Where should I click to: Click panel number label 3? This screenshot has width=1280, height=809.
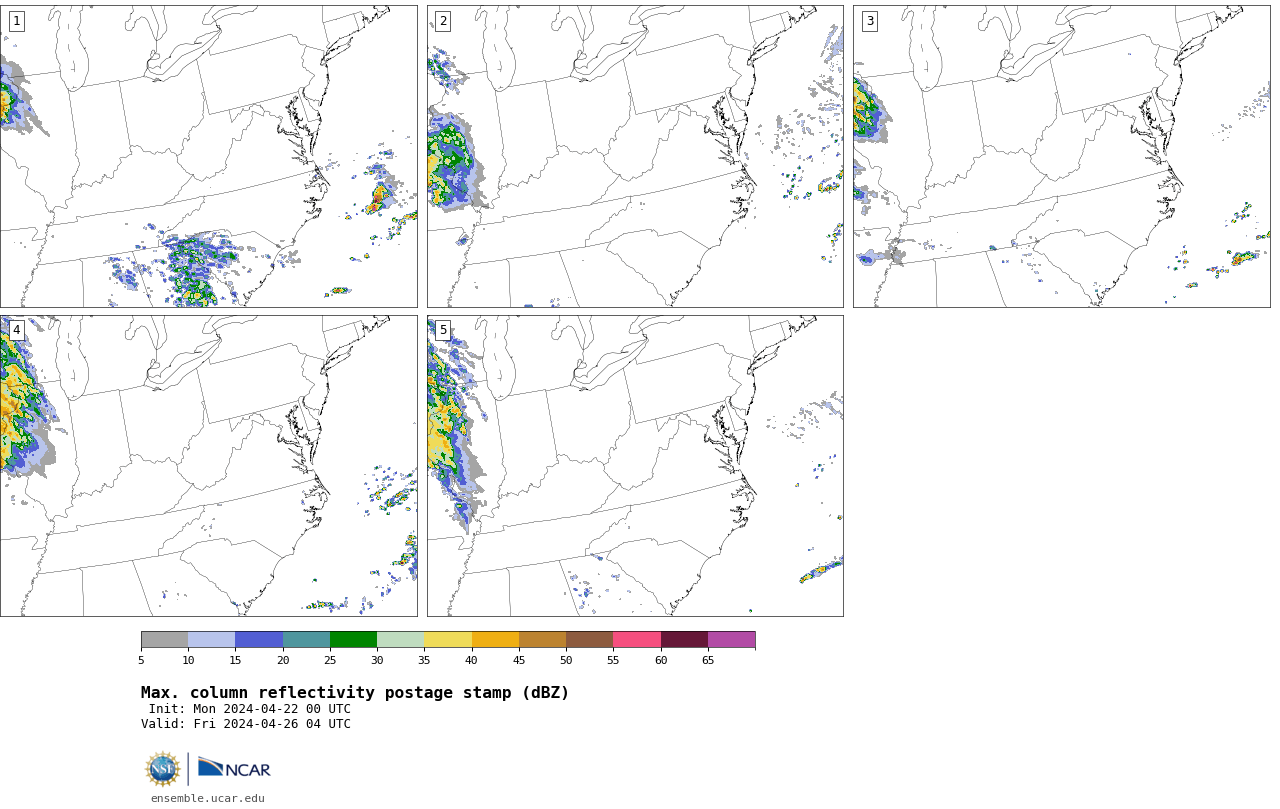(869, 21)
